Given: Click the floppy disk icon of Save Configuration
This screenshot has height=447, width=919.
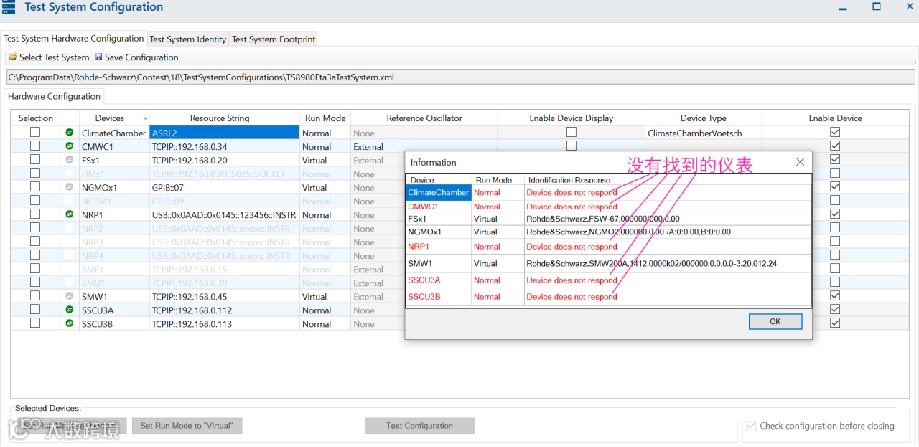Looking at the screenshot, I should (98, 57).
